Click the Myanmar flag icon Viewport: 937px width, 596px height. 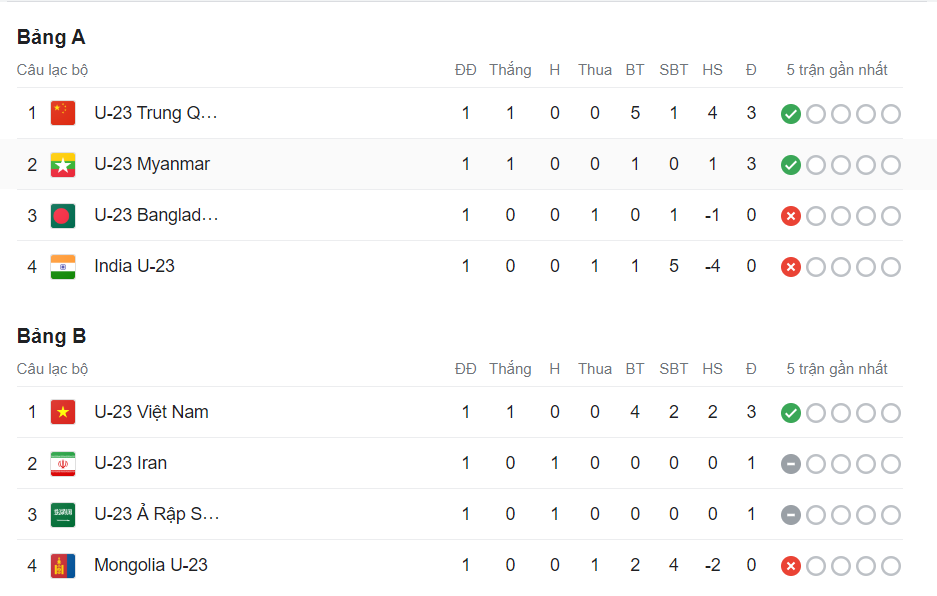(63, 164)
